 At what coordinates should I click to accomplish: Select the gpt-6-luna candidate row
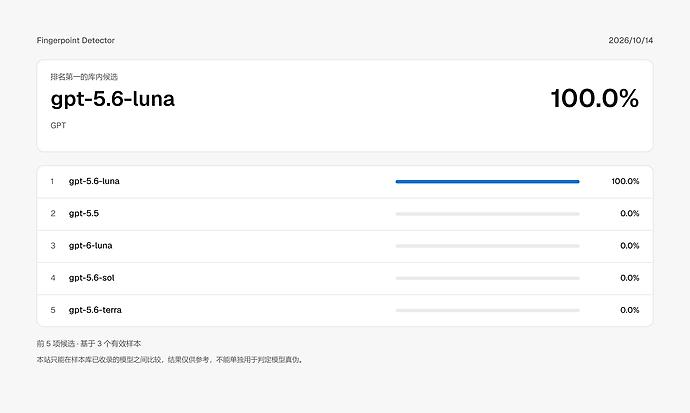(x=345, y=246)
